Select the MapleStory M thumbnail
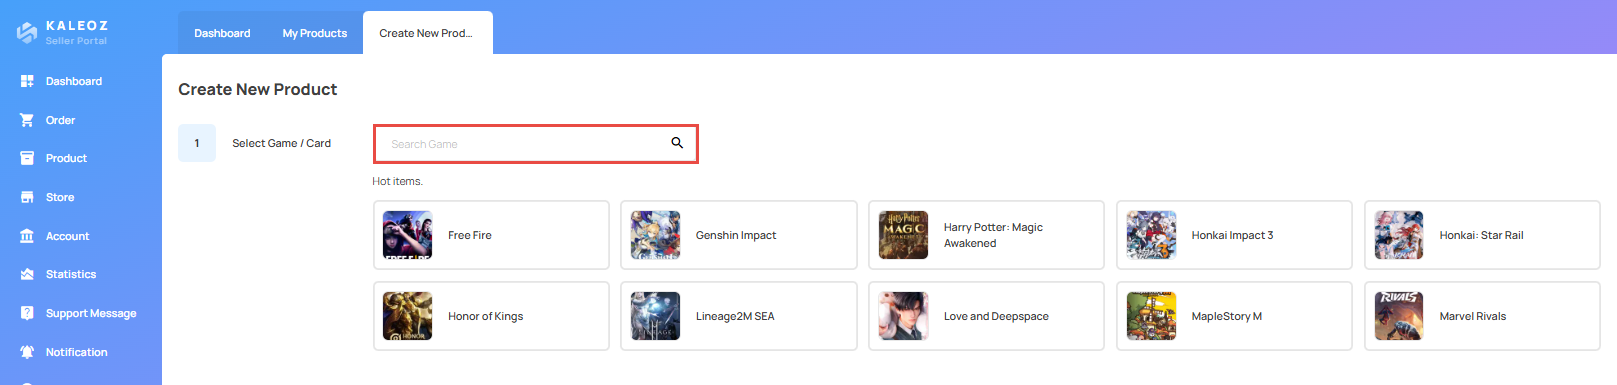Image resolution: width=1617 pixels, height=385 pixels. pos(1152,316)
